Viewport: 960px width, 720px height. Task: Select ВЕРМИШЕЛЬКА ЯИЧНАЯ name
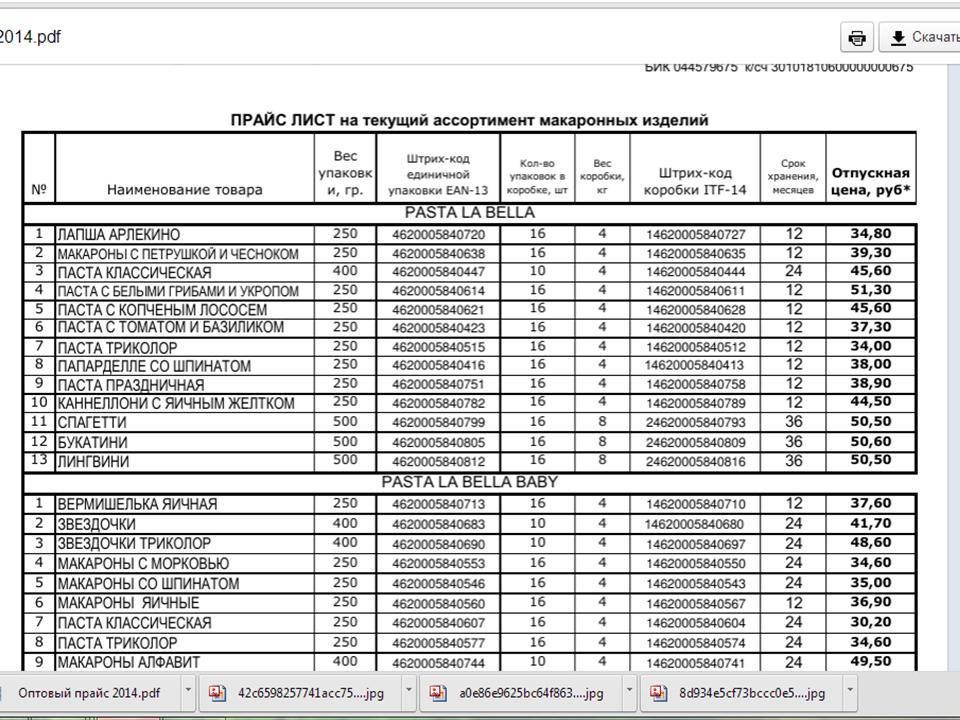137,504
